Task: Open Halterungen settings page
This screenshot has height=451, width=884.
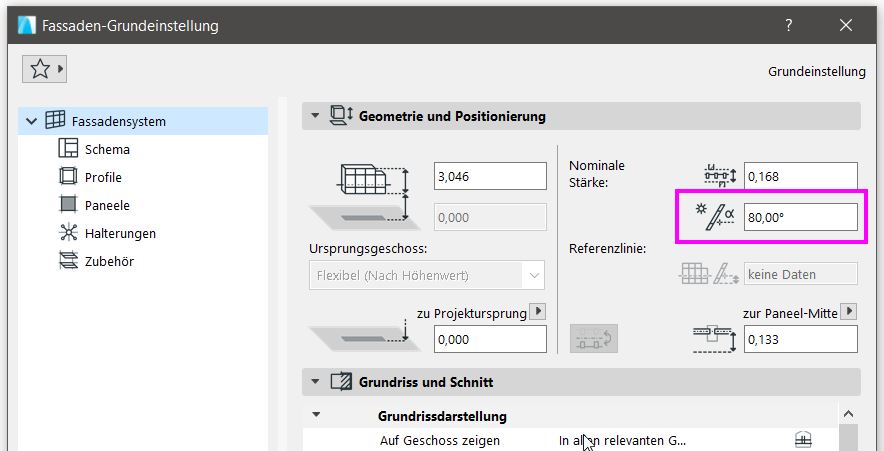Action: click(x=120, y=233)
